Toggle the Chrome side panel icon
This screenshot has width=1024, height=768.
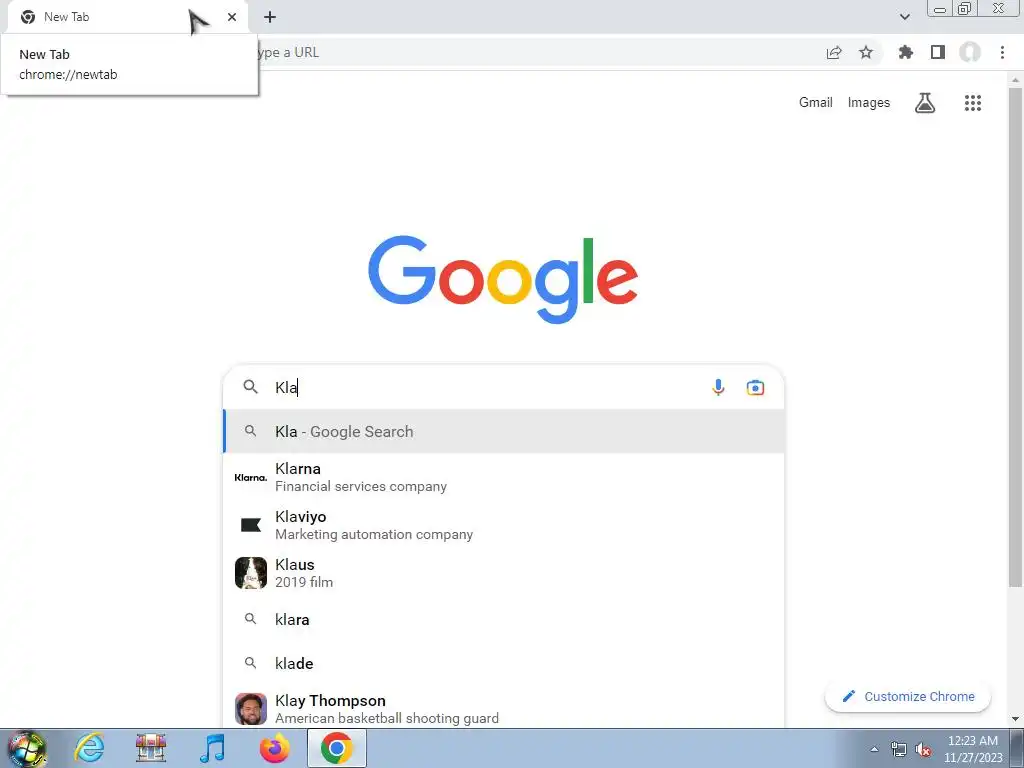point(938,52)
